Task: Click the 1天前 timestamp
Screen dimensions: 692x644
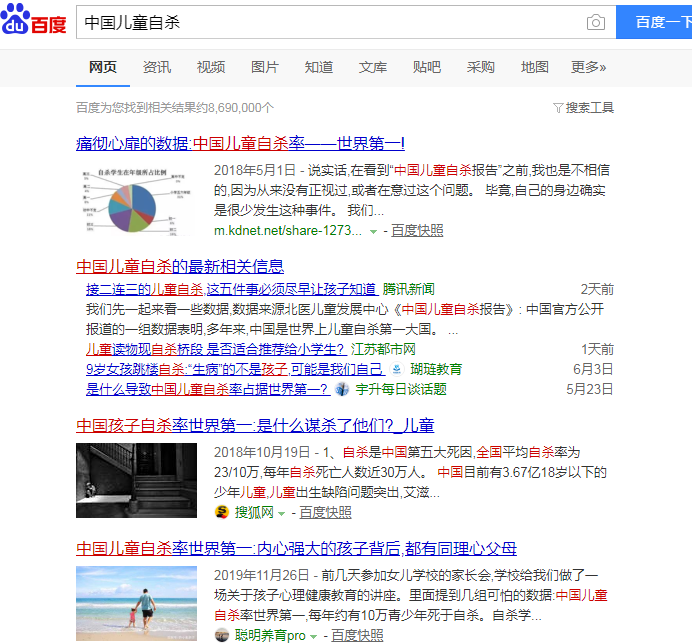Action: 597,349
